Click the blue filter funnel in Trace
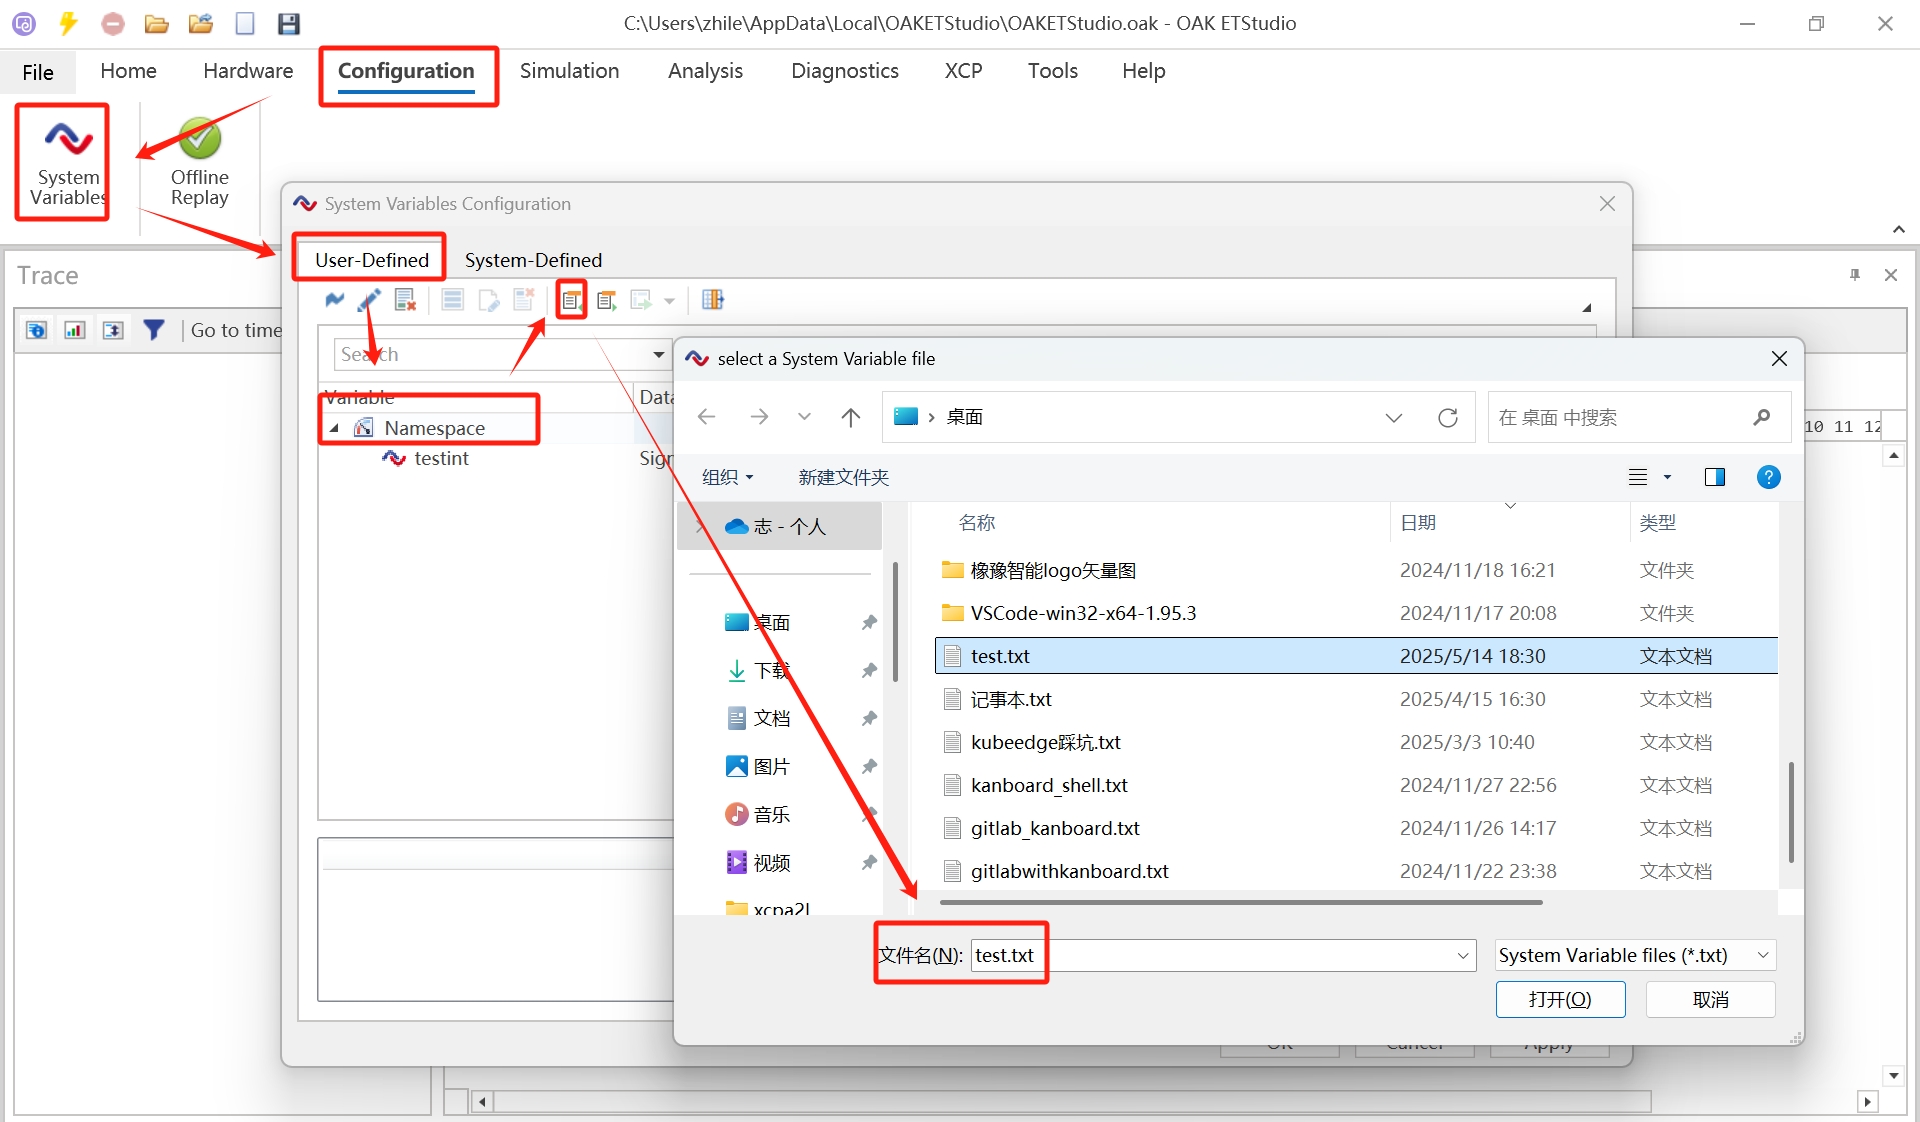The image size is (1920, 1122). click(153, 330)
